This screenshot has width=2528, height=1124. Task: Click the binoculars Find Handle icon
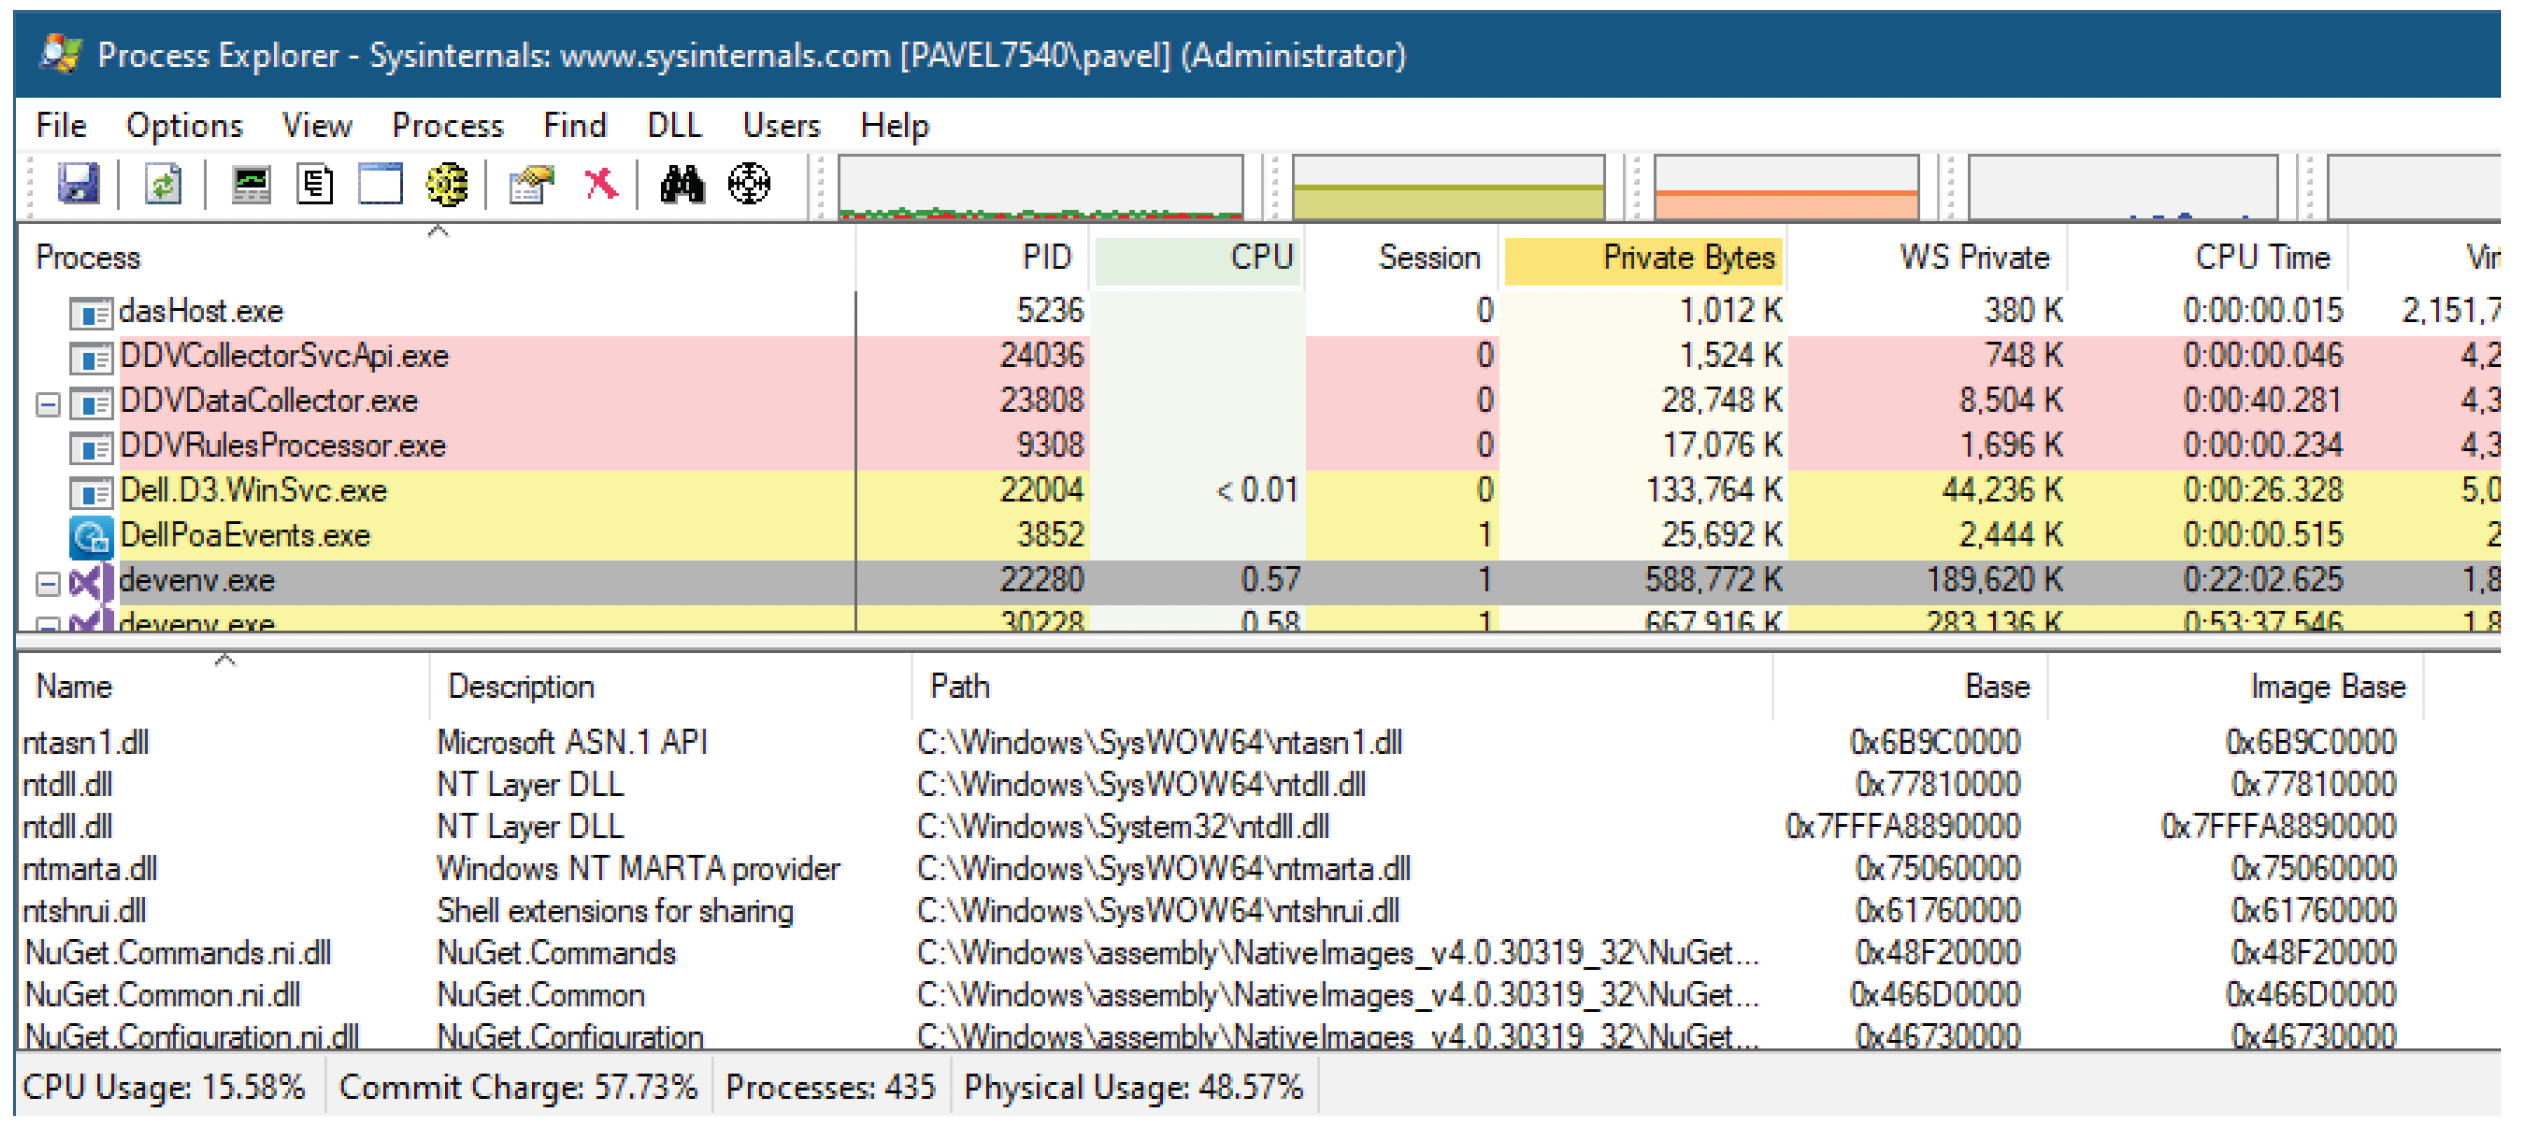pyautogui.click(x=682, y=184)
